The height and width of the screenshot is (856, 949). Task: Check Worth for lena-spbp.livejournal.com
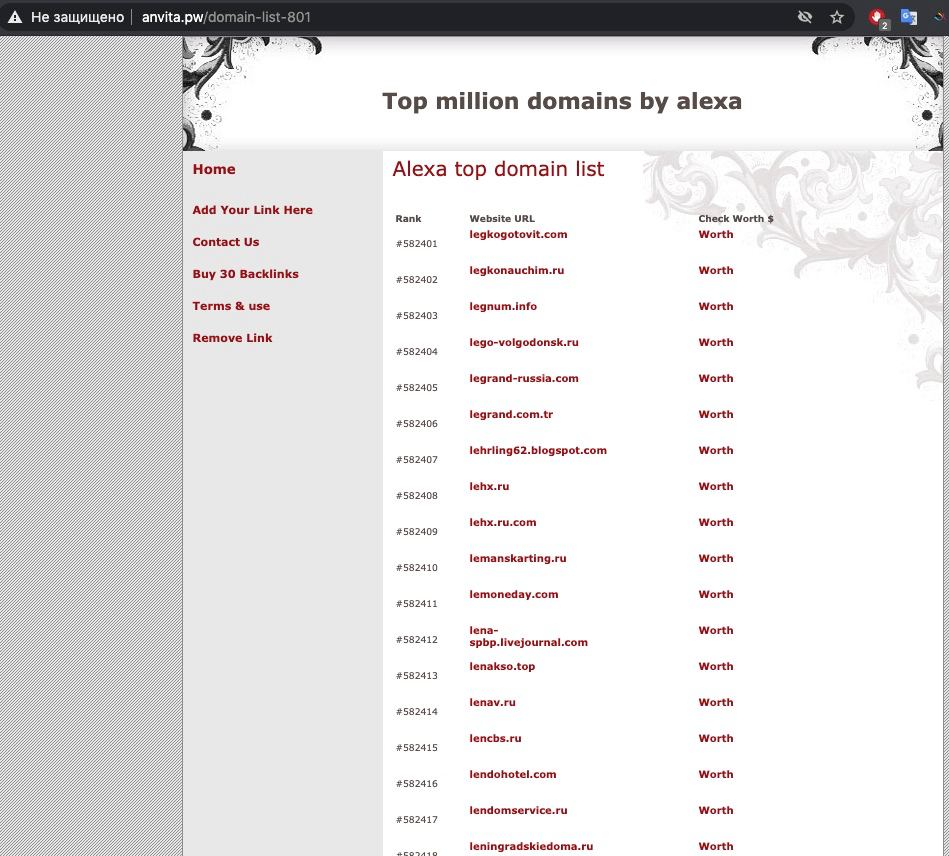715,631
